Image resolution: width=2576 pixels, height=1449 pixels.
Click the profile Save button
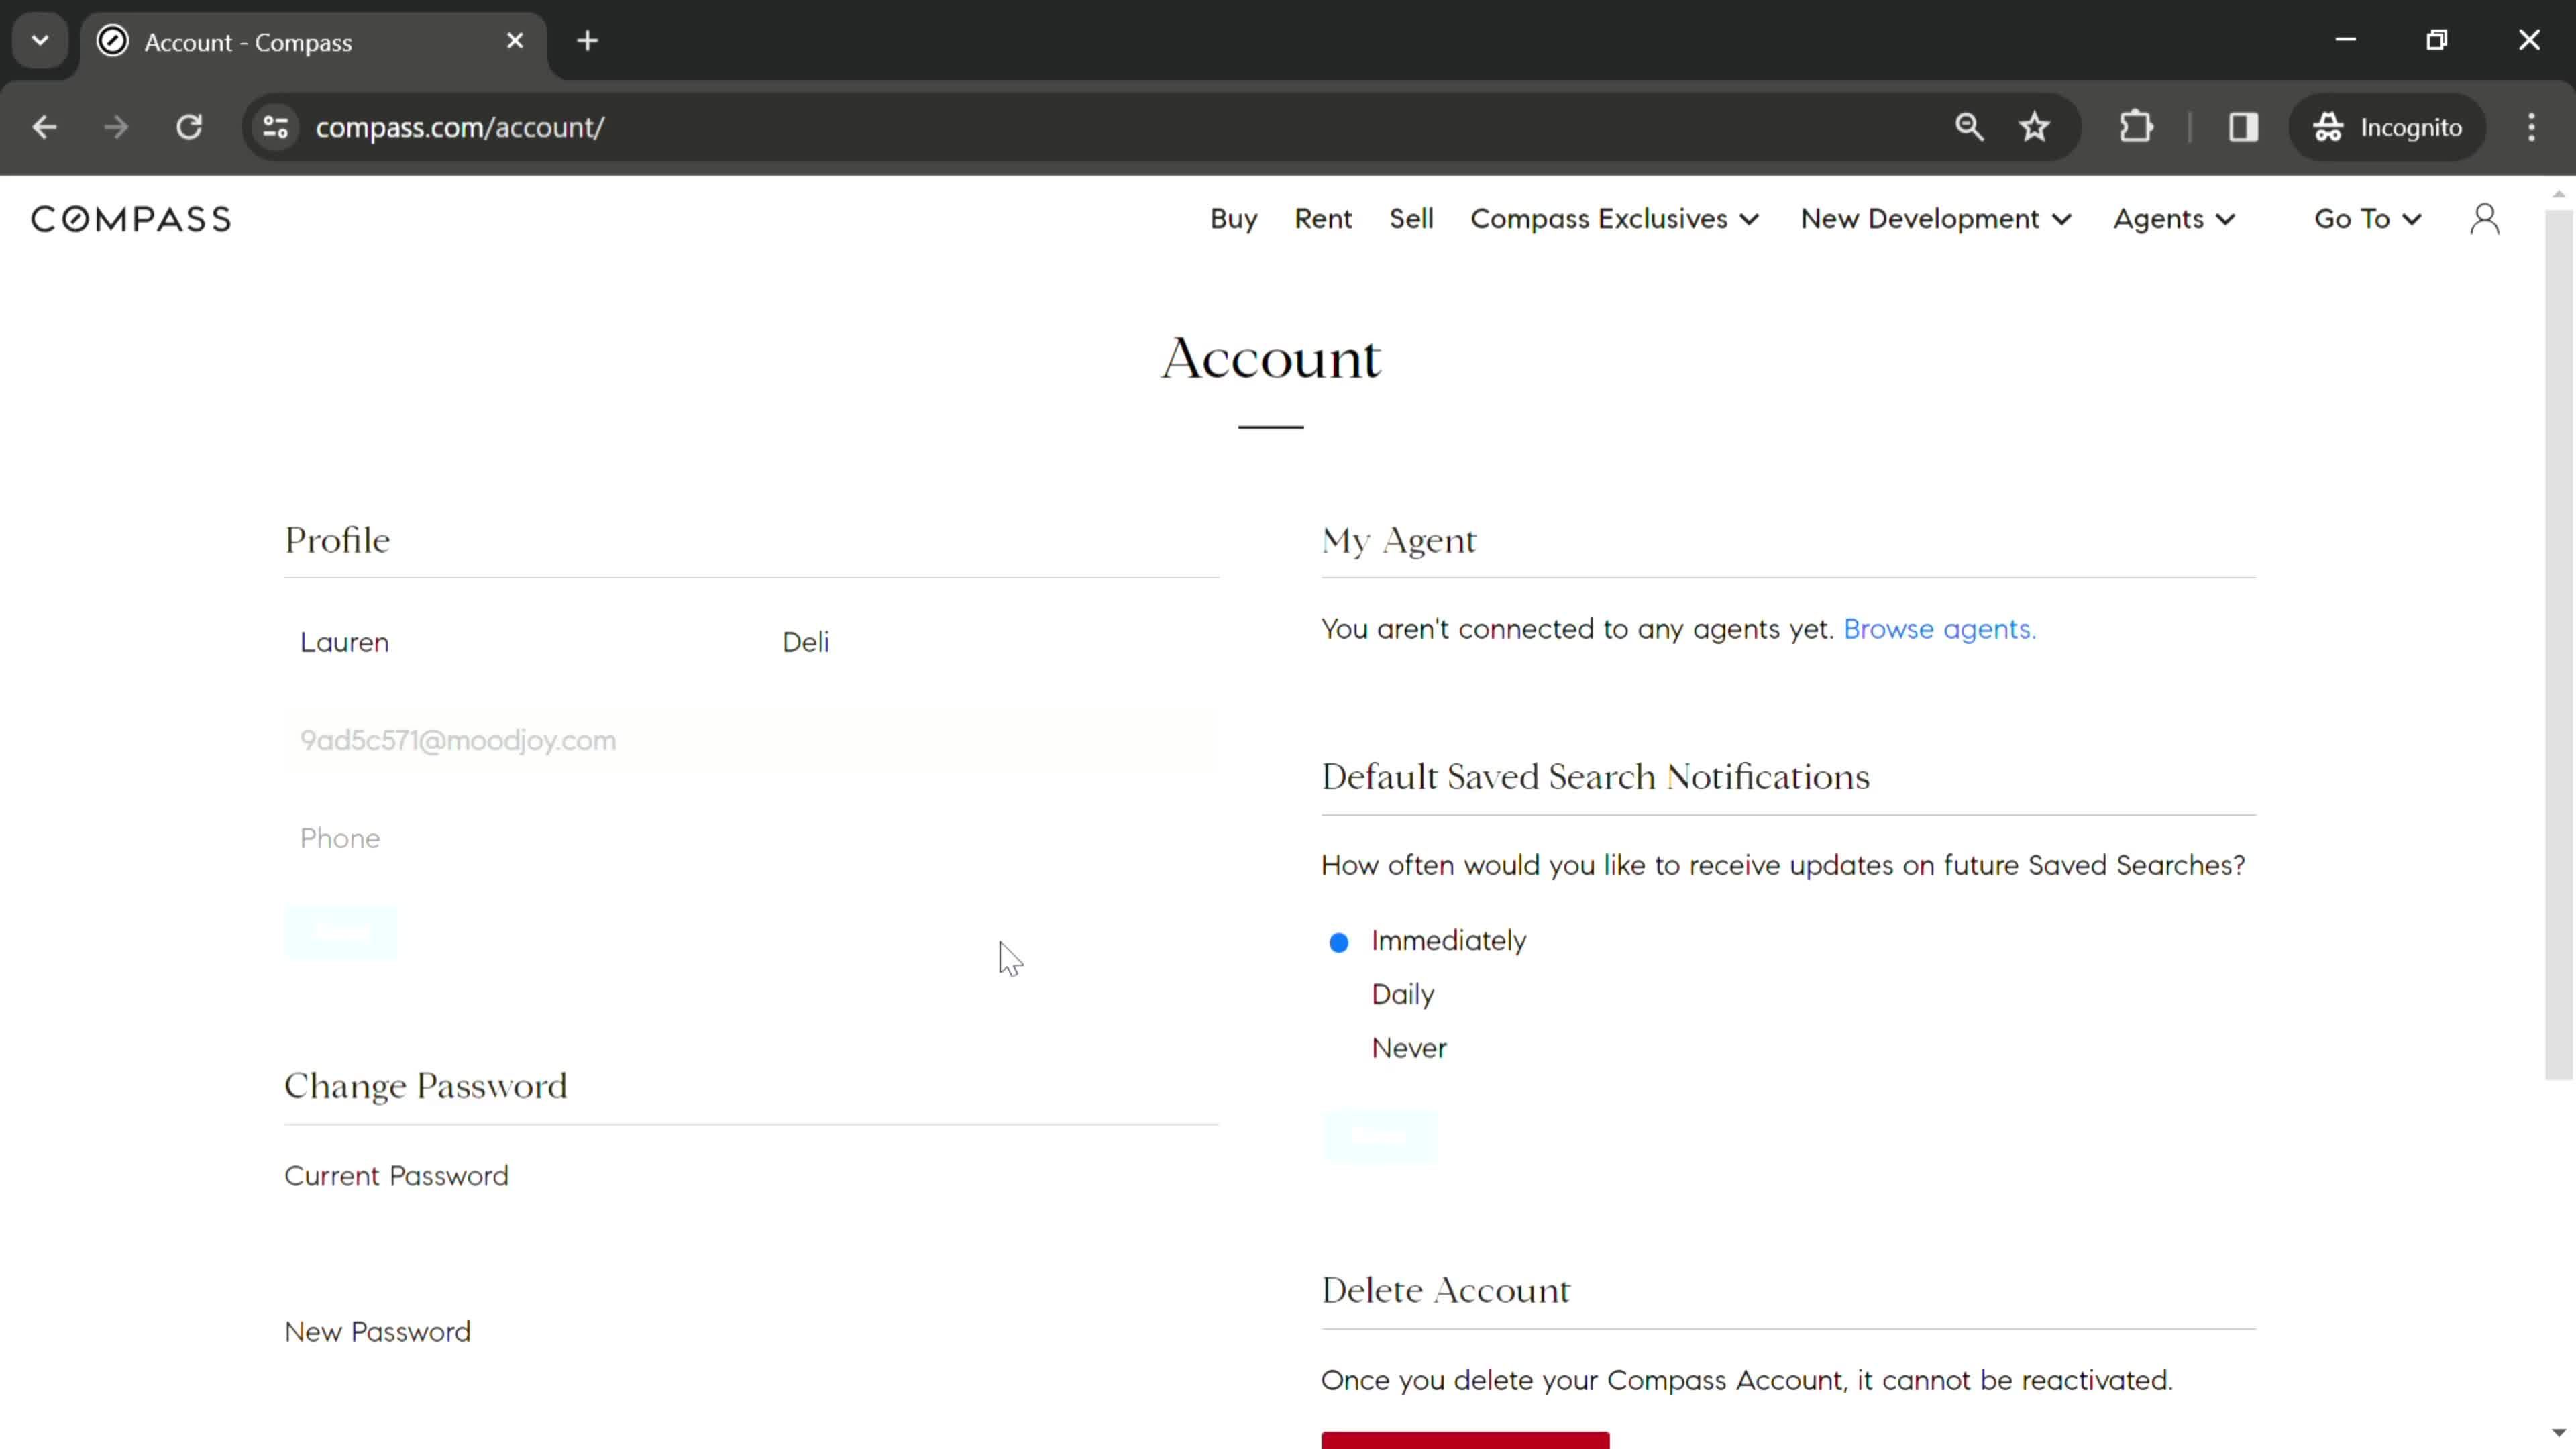[341, 933]
